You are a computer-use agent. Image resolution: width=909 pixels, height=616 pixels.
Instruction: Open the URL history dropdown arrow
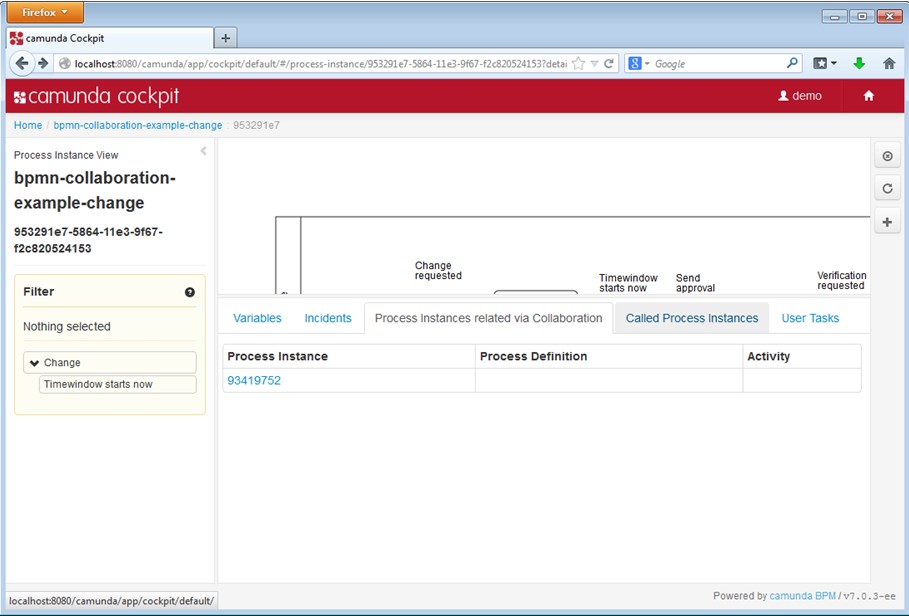pos(594,64)
